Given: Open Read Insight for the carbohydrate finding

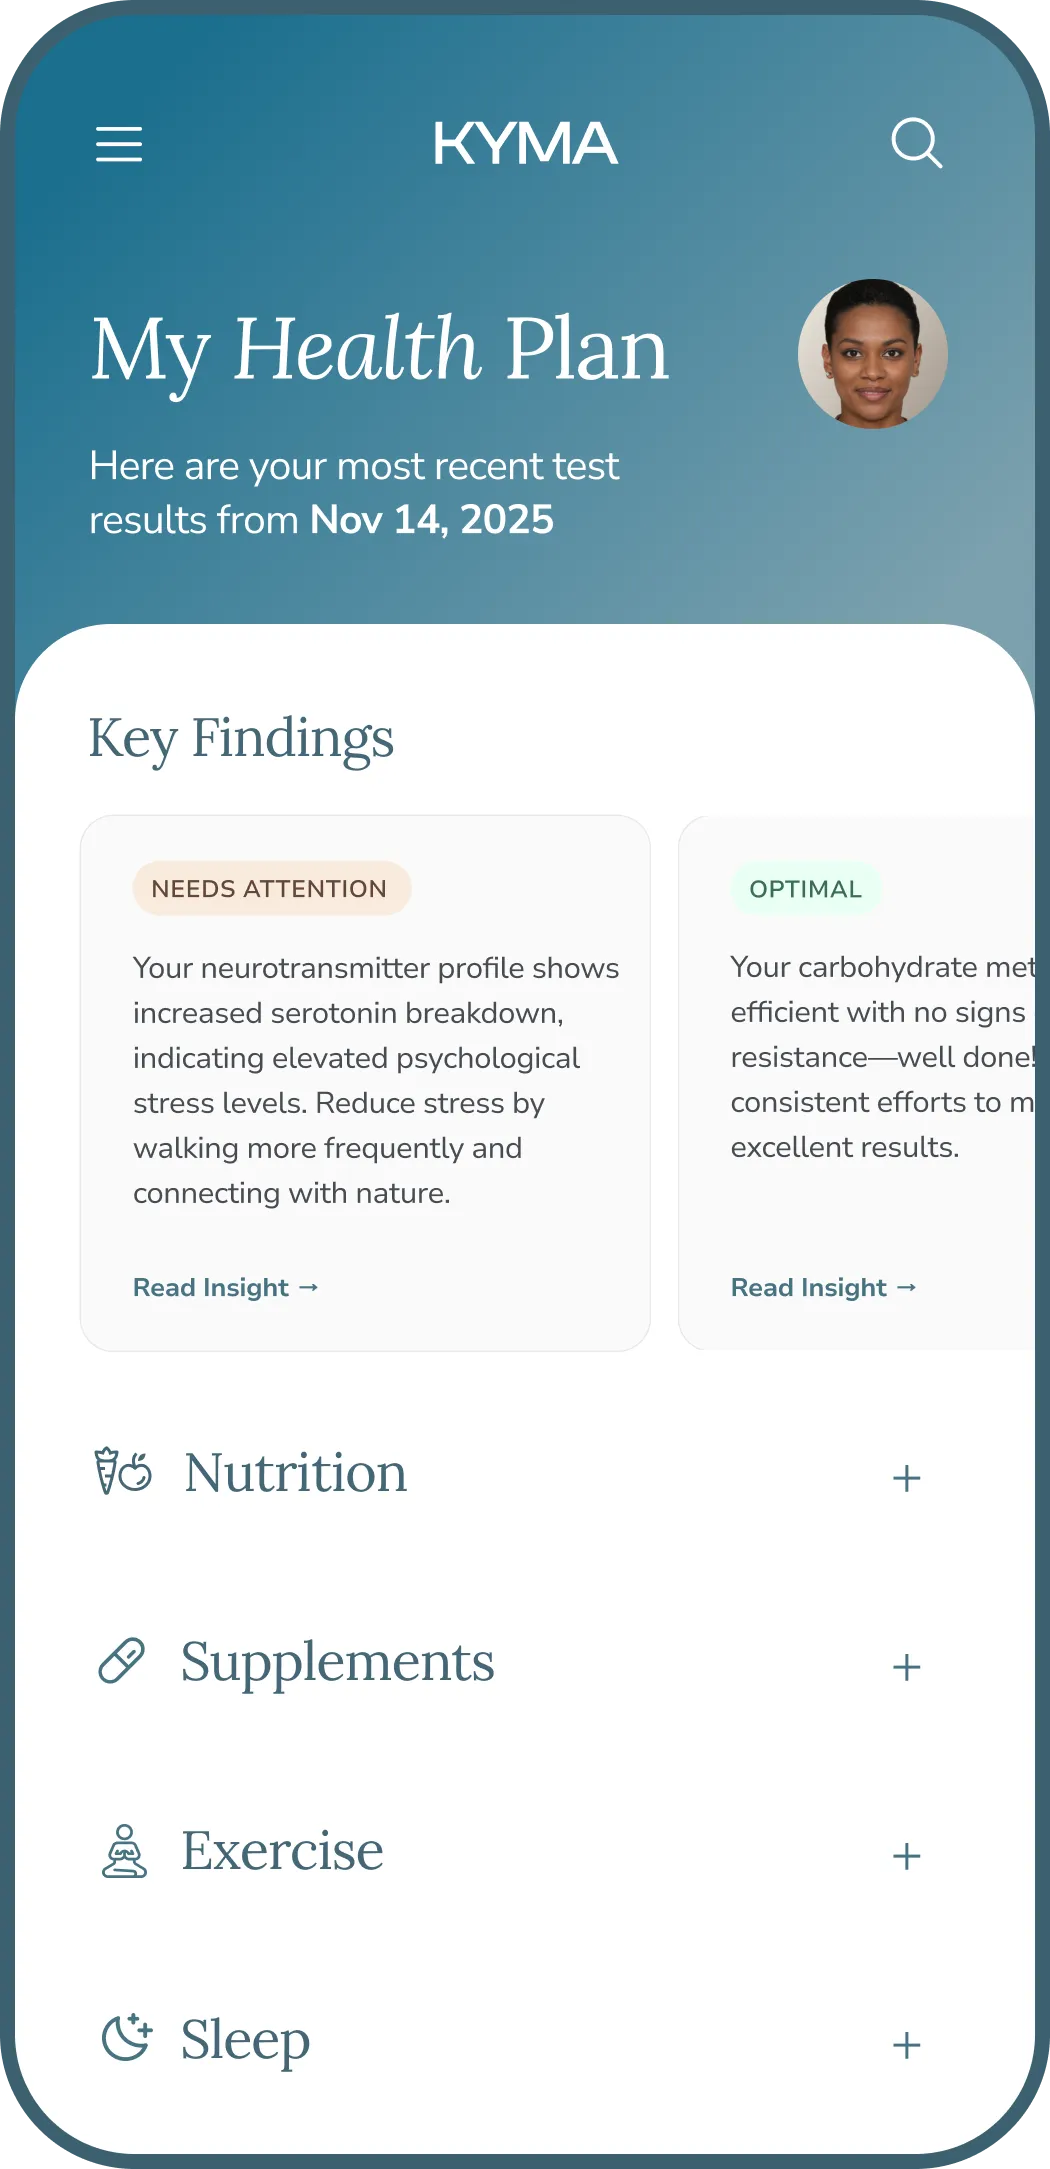Looking at the screenshot, I should [807, 1287].
